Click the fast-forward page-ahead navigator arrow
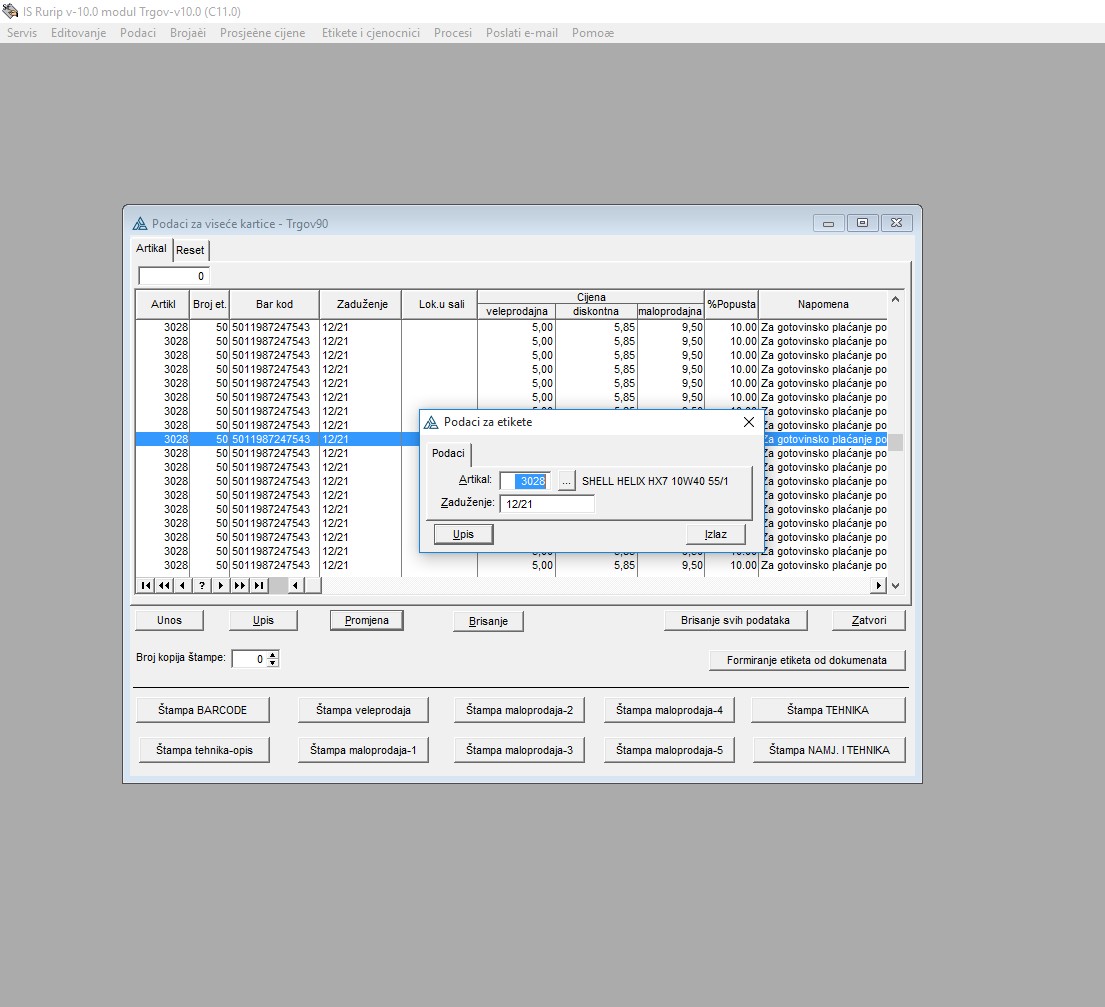Viewport: 1105px width, 1007px height. (x=239, y=585)
